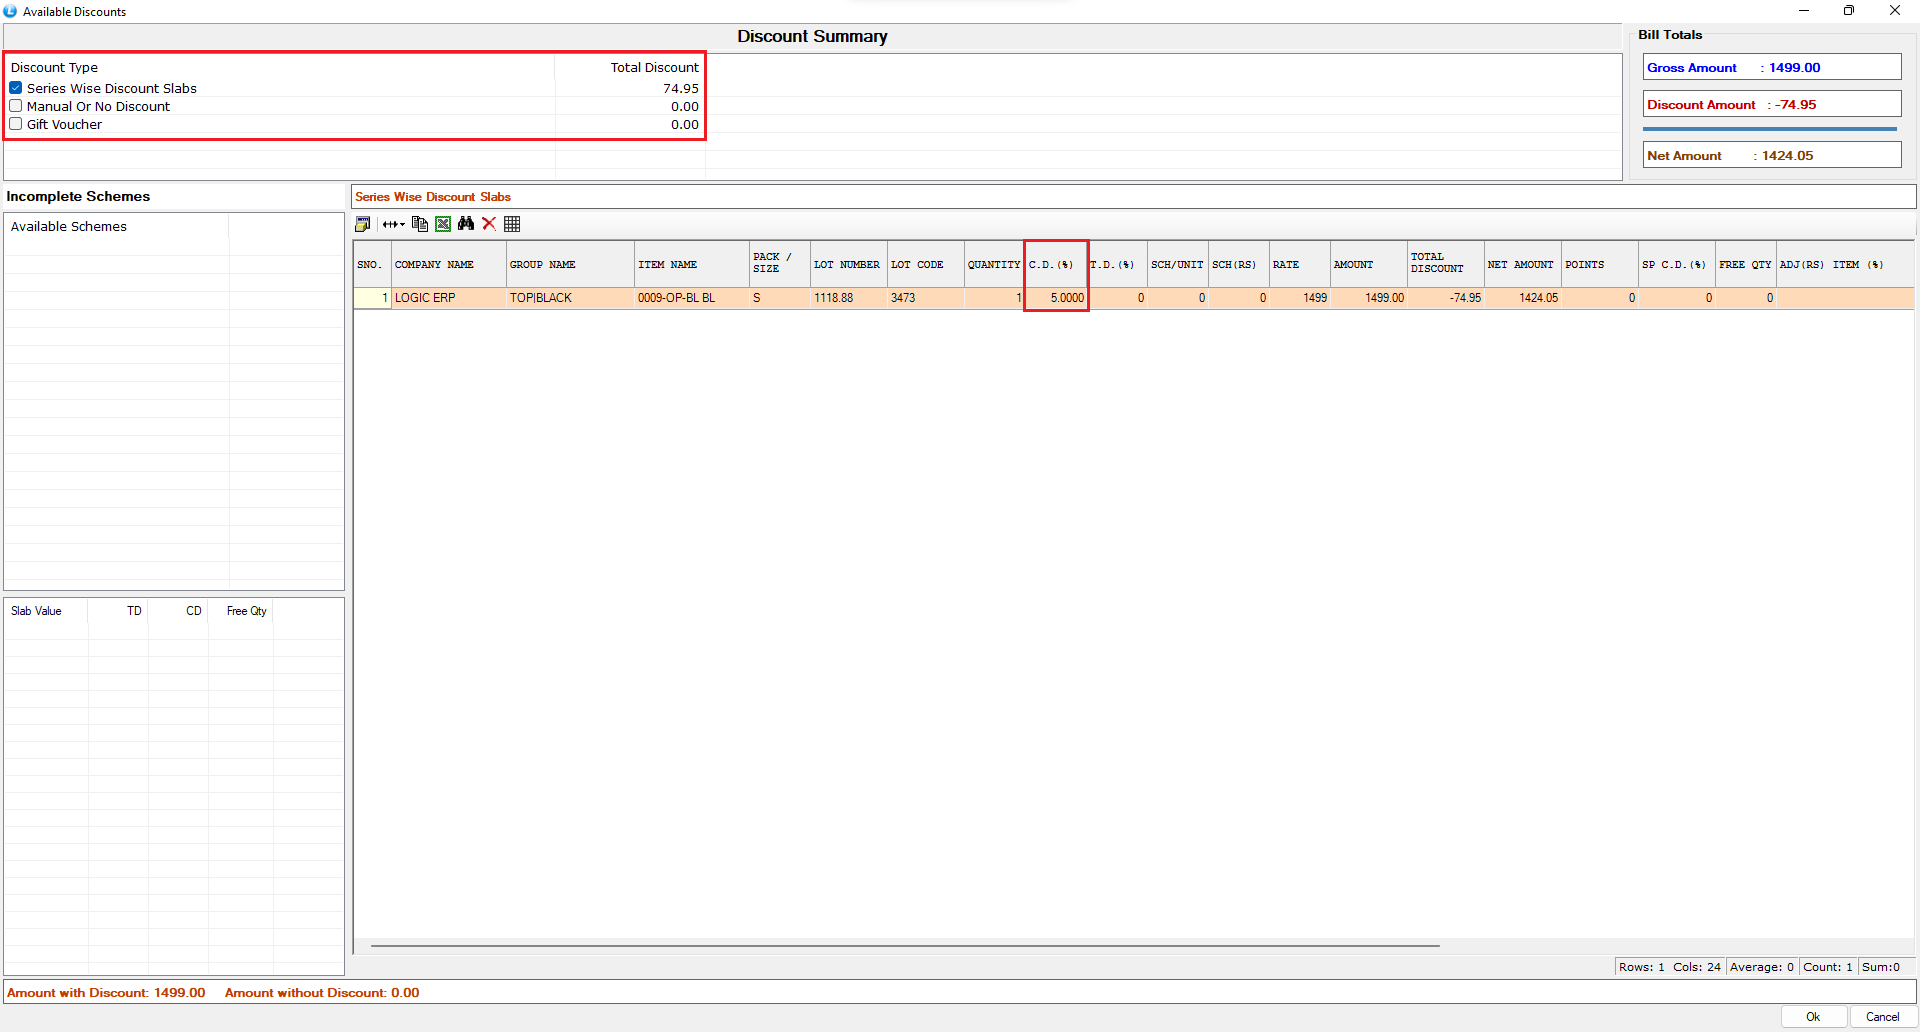Click the red X delete icon
1920x1032 pixels.
pyautogui.click(x=489, y=224)
